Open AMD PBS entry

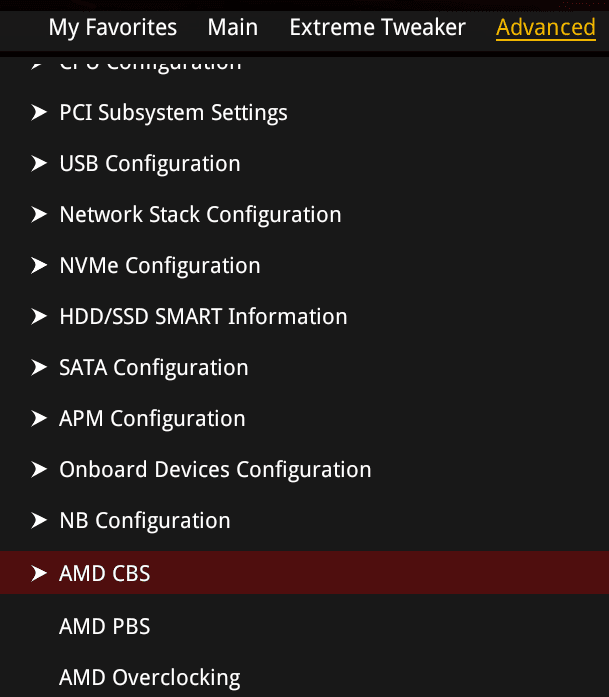104,626
